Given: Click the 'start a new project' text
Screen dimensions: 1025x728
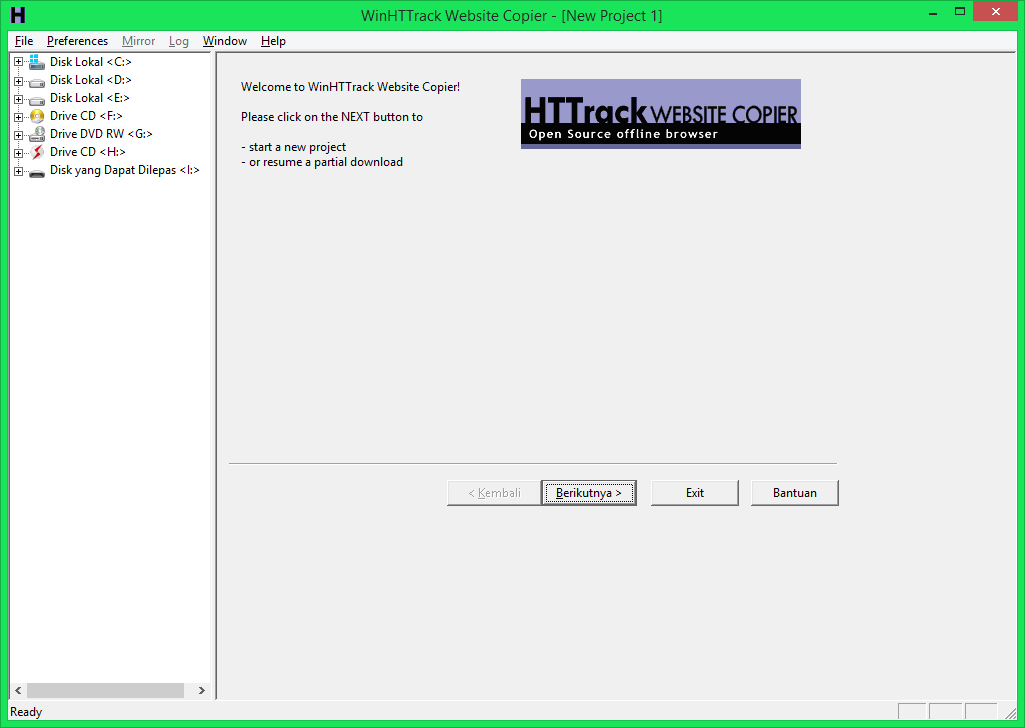Looking at the screenshot, I should pyautogui.click(x=297, y=147).
